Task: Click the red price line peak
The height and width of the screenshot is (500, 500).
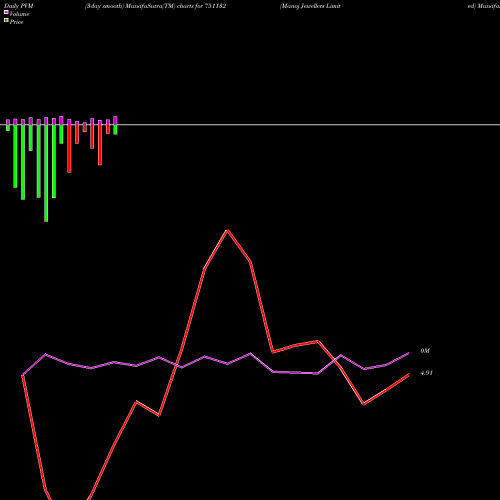Action: (x=227, y=230)
